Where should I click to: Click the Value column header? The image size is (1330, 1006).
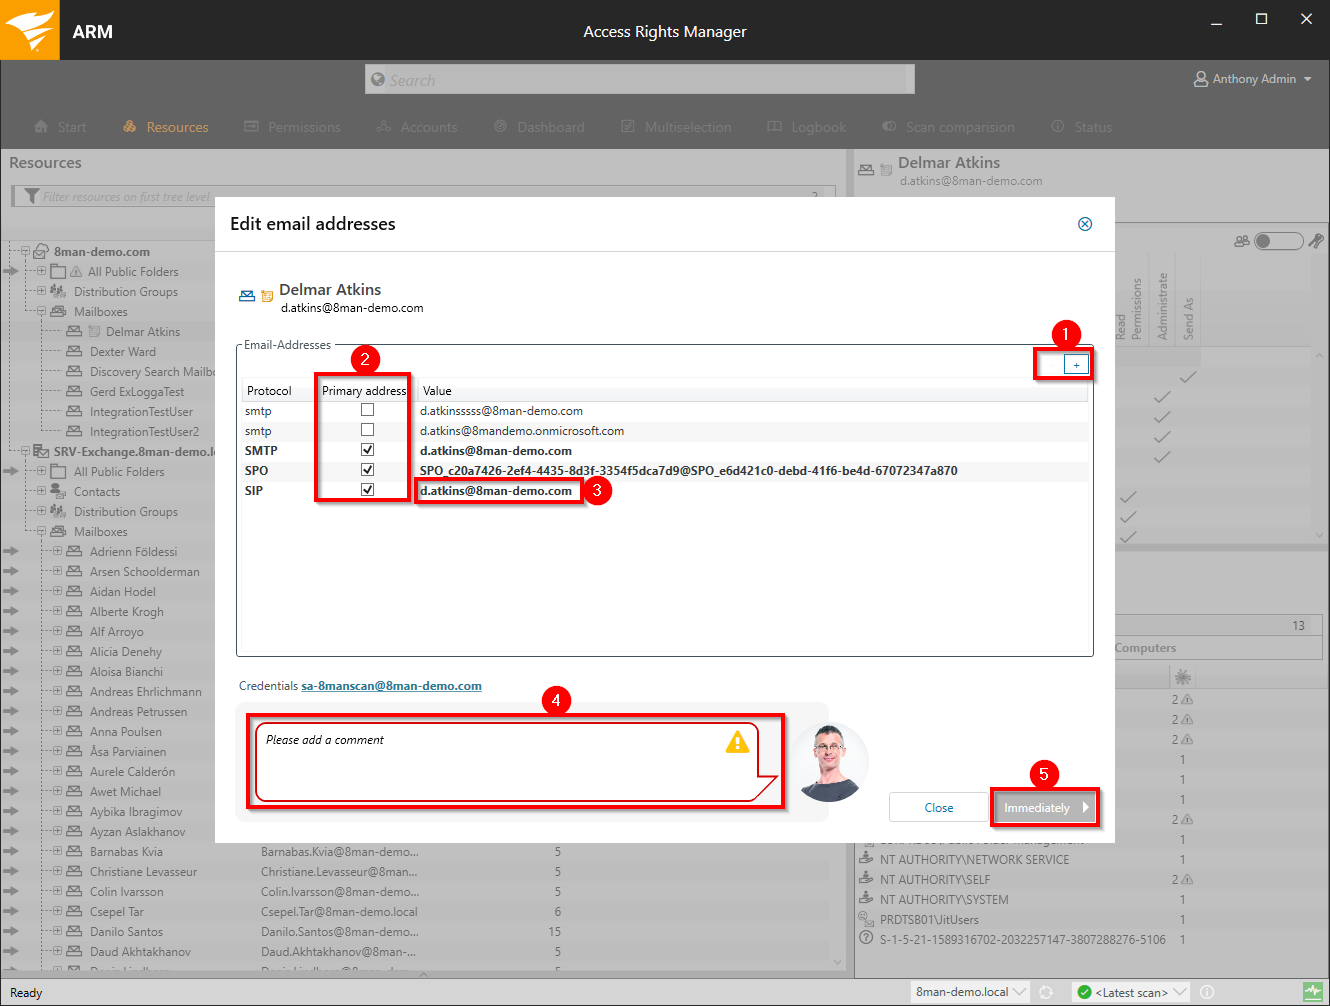point(437,391)
